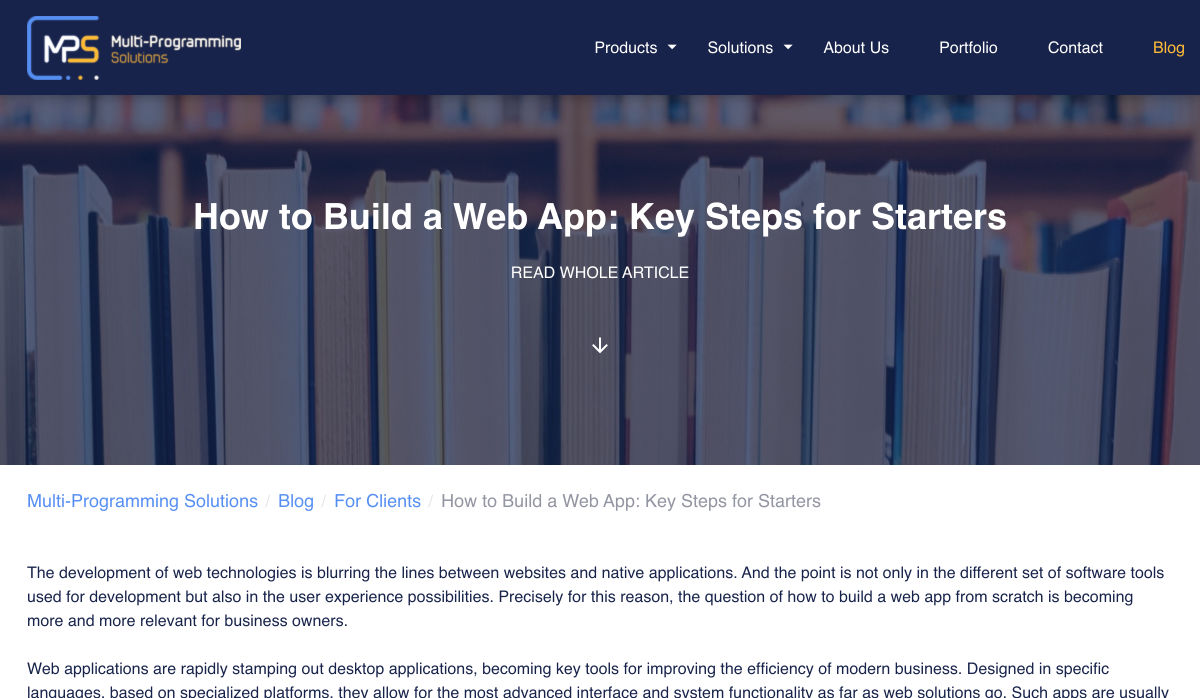Click the Multi-Programming Solutions header logo text

click(x=176, y=49)
